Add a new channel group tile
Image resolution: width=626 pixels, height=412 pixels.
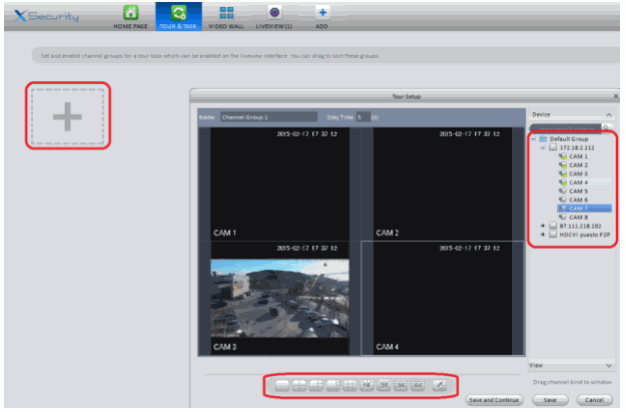(67, 116)
